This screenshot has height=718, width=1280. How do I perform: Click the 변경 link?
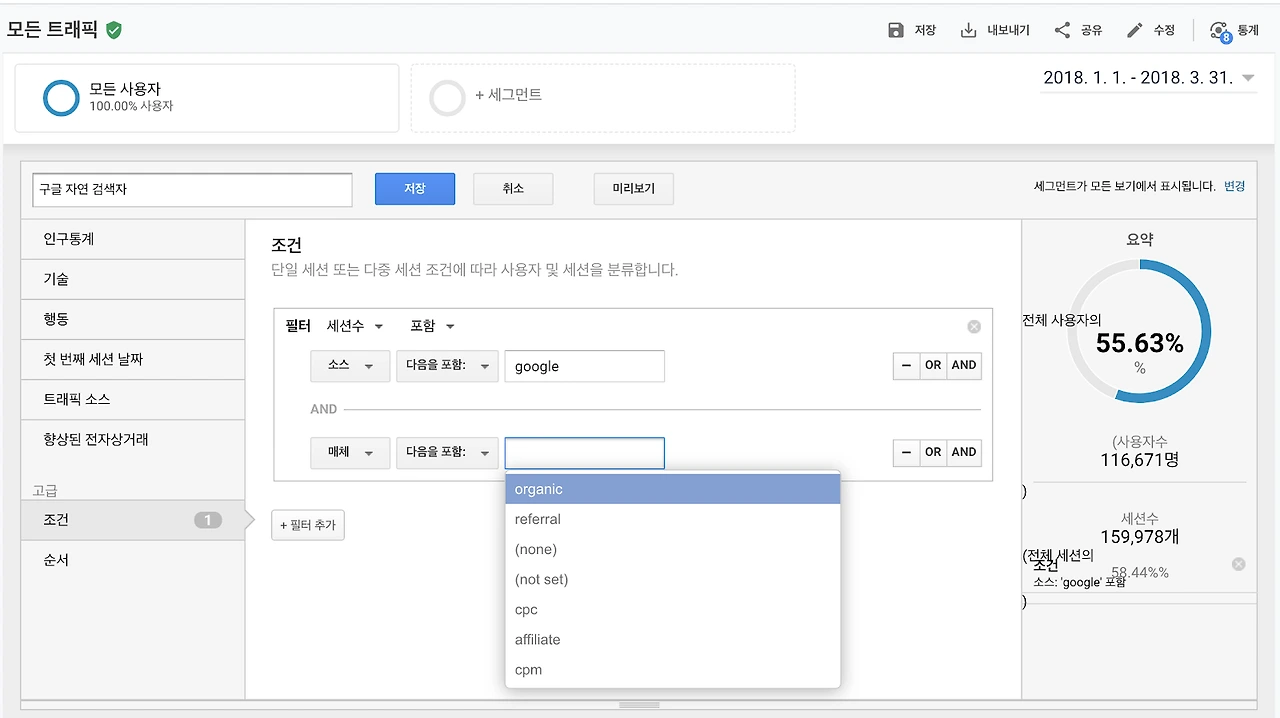(1234, 186)
